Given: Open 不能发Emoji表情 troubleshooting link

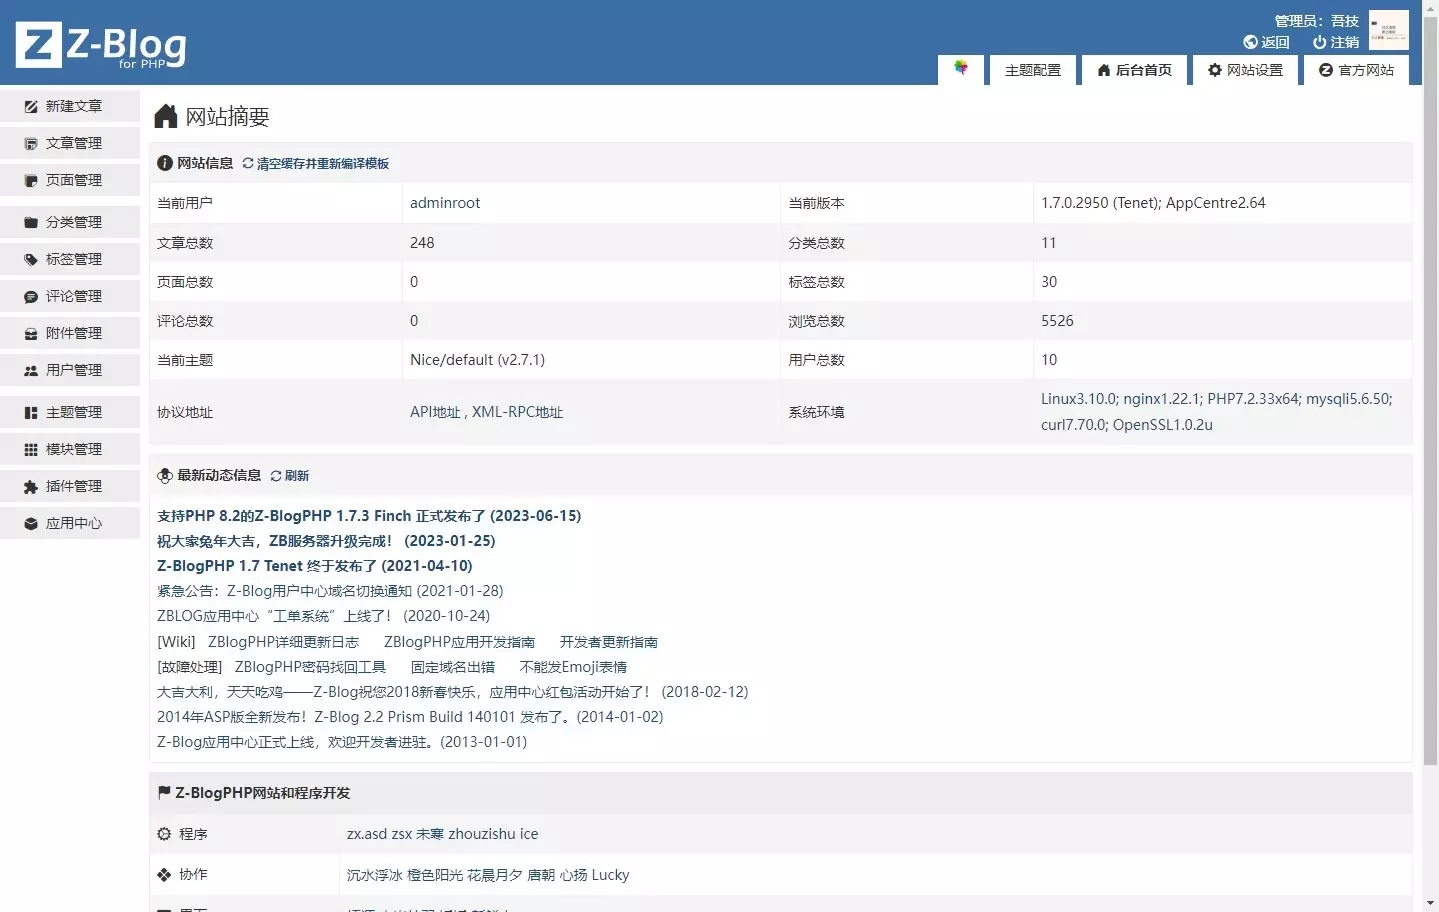Looking at the screenshot, I should tap(574, 667).
